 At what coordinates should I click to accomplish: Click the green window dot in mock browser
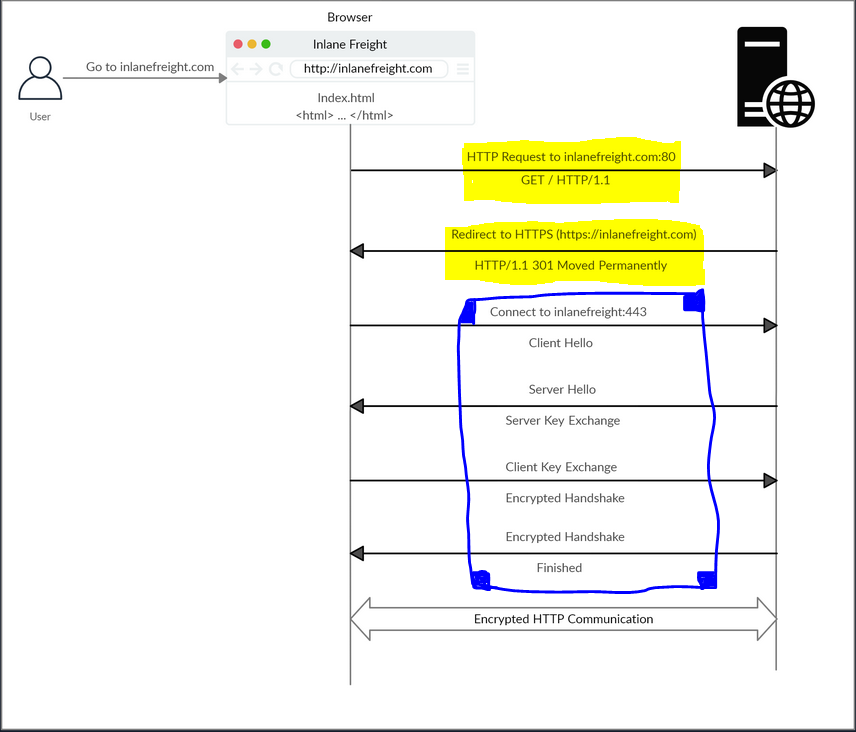click(266, 44)
